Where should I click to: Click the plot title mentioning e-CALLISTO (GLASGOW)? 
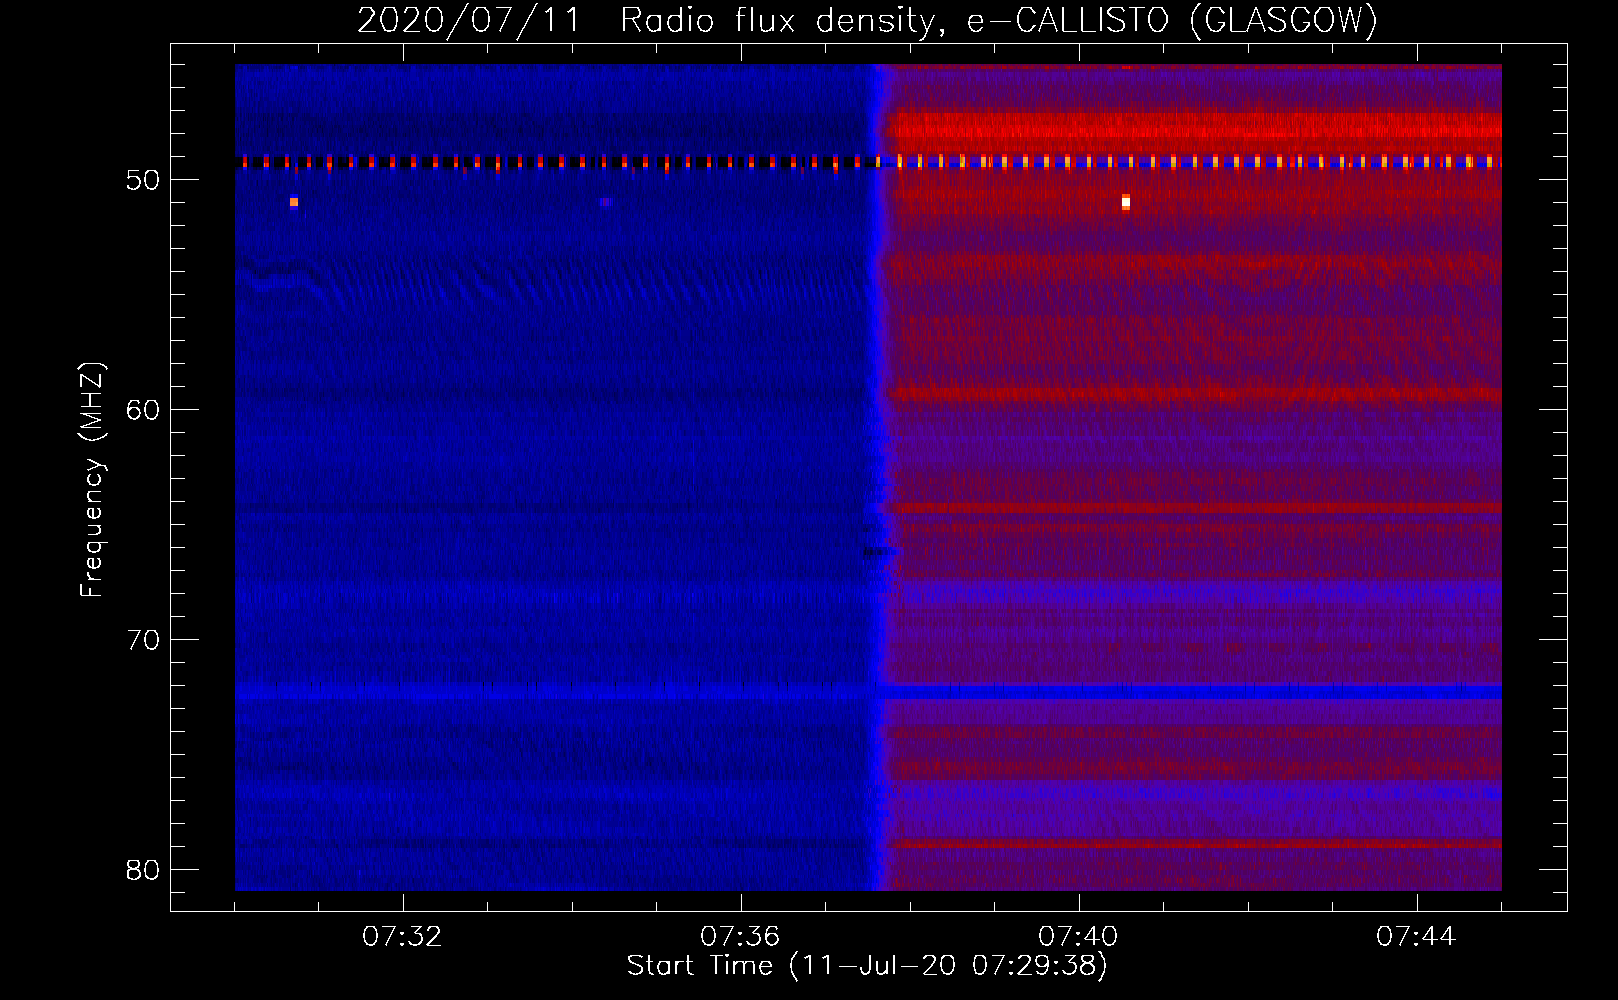click(x=867, y=20)
